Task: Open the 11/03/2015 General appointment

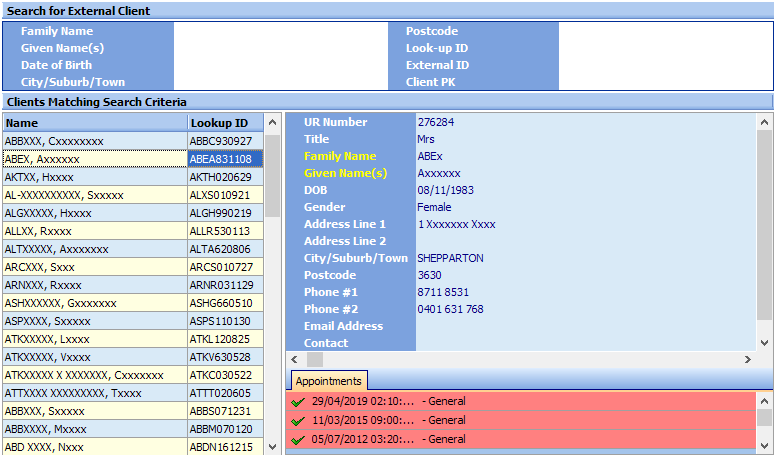Action: (521, 420)
